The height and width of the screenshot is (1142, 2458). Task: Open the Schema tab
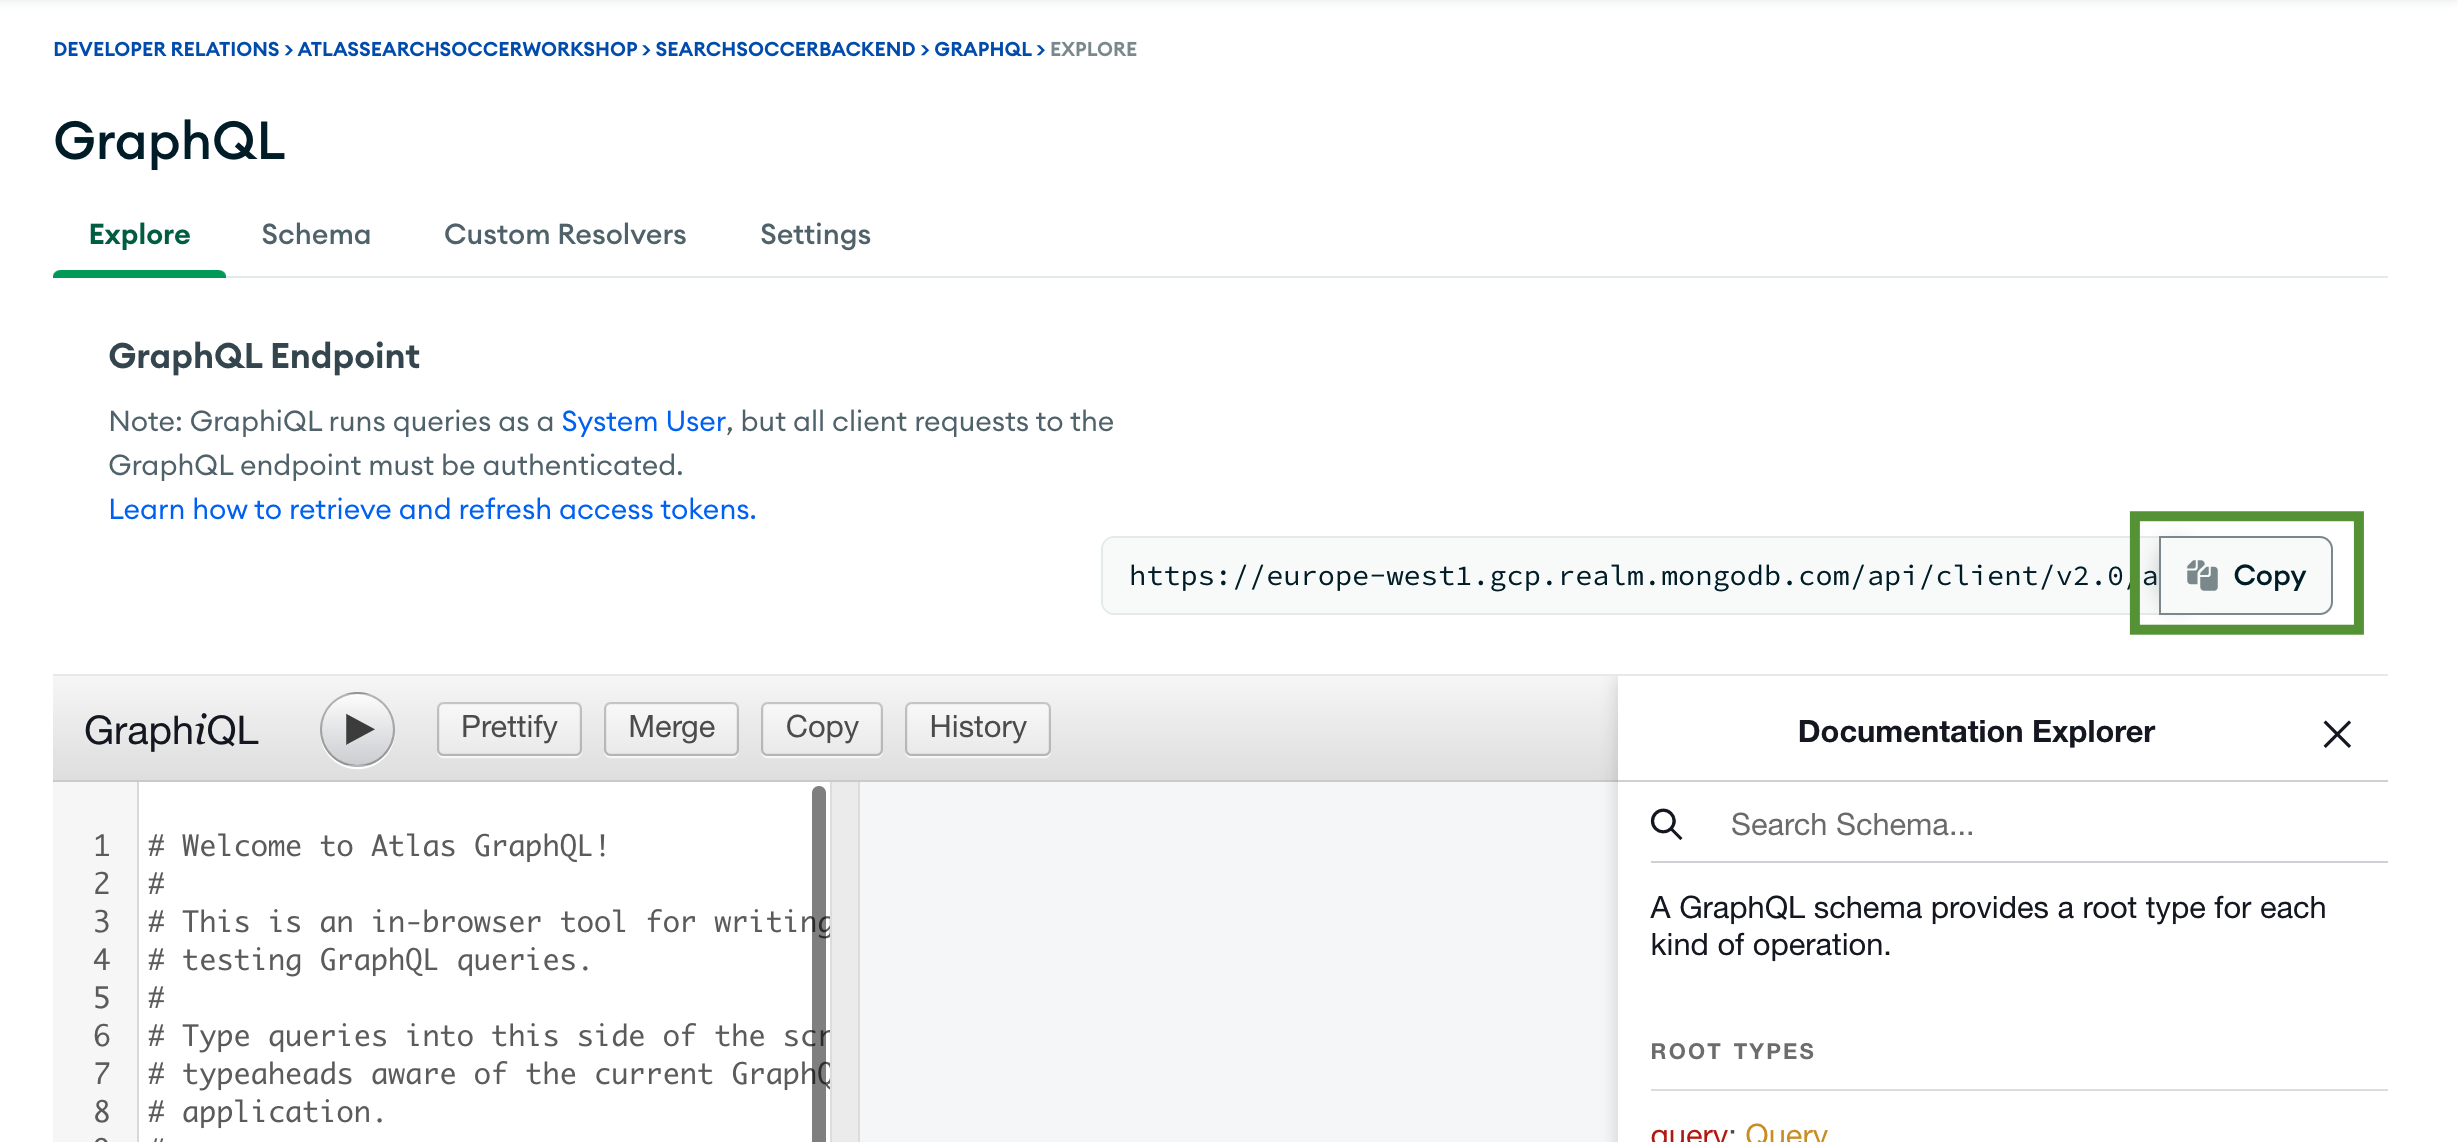(316, 234)
